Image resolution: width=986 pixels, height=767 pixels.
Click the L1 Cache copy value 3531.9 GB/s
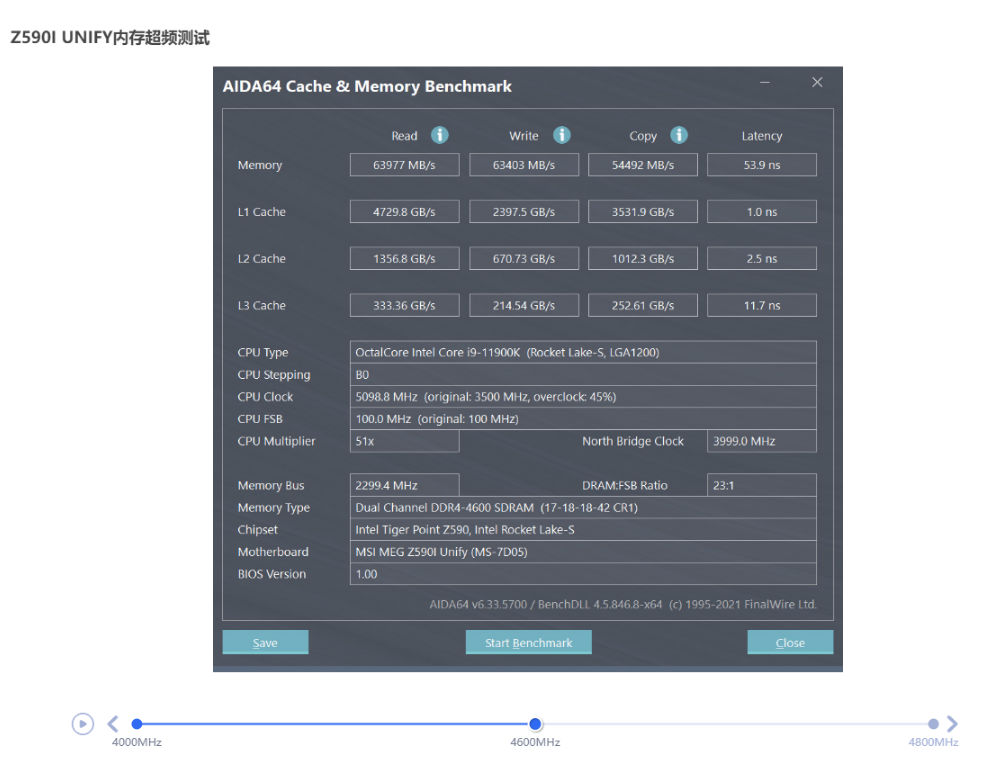click(643, 212)
